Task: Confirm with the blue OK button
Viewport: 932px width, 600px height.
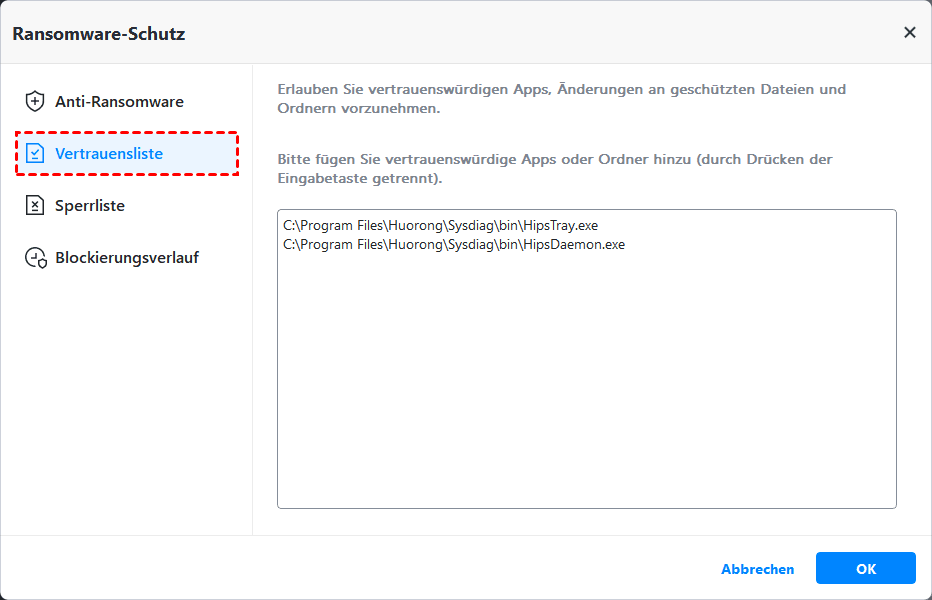Action: point(865,568)
